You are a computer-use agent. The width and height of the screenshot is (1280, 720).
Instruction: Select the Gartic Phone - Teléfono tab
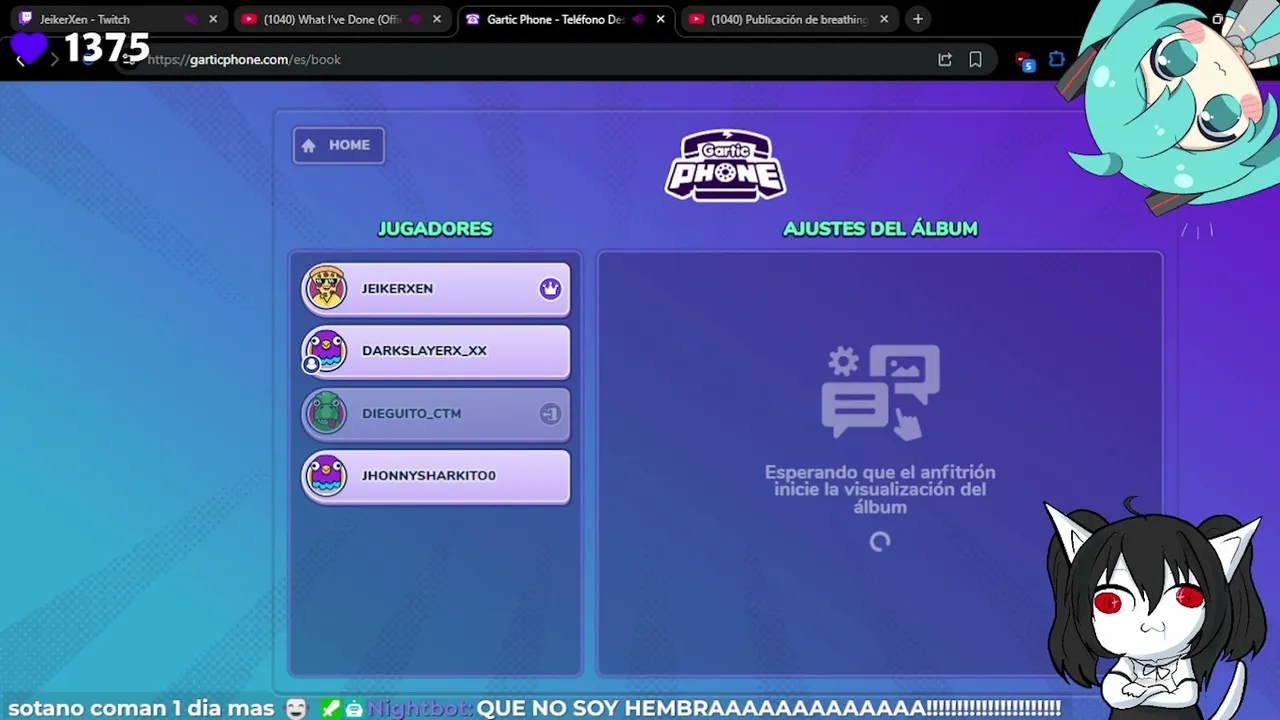(566, 19)
